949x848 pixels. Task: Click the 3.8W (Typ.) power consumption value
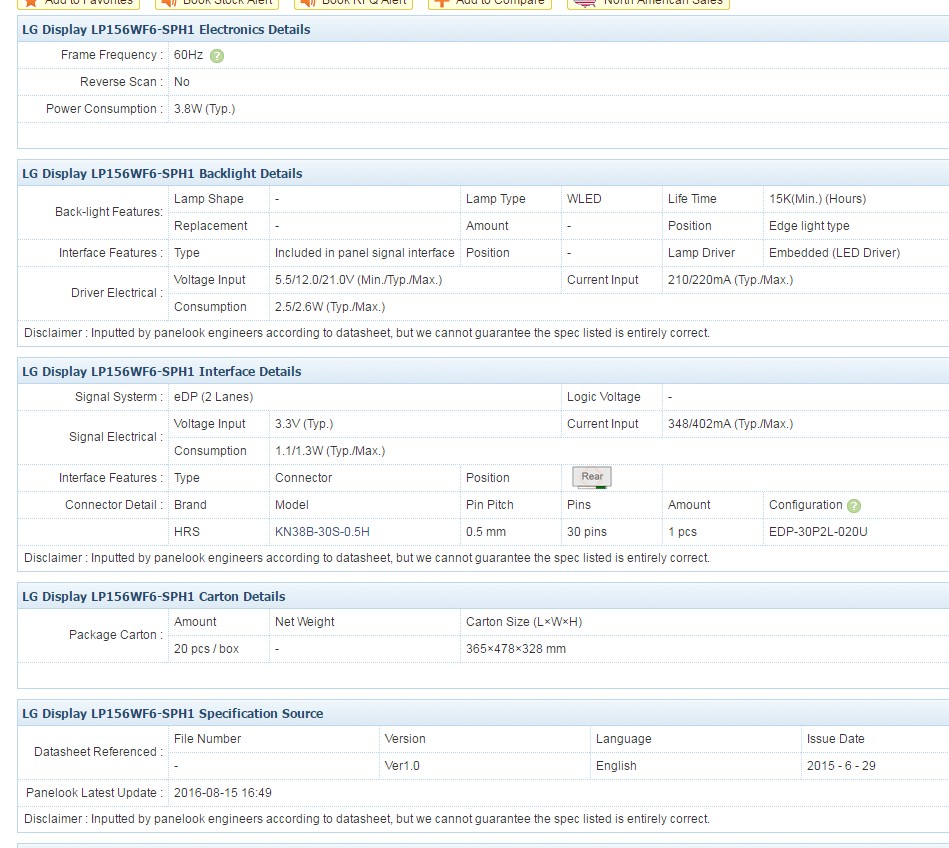point(205,109)
